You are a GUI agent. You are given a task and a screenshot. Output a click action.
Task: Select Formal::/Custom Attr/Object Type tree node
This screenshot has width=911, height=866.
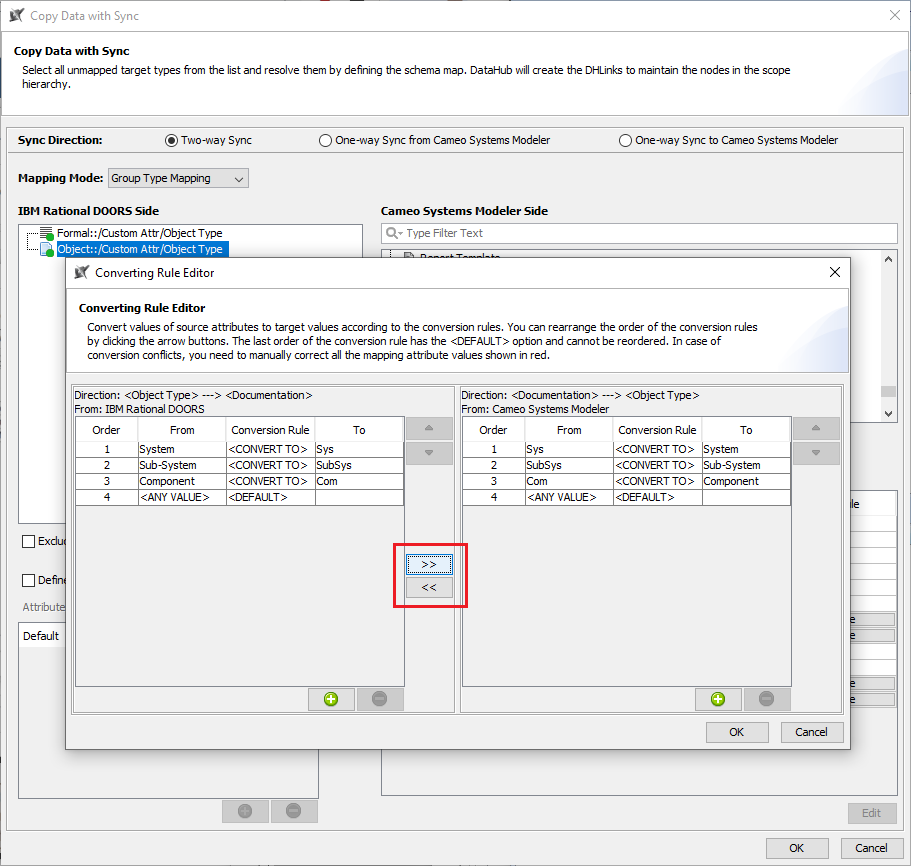(139, 233)
